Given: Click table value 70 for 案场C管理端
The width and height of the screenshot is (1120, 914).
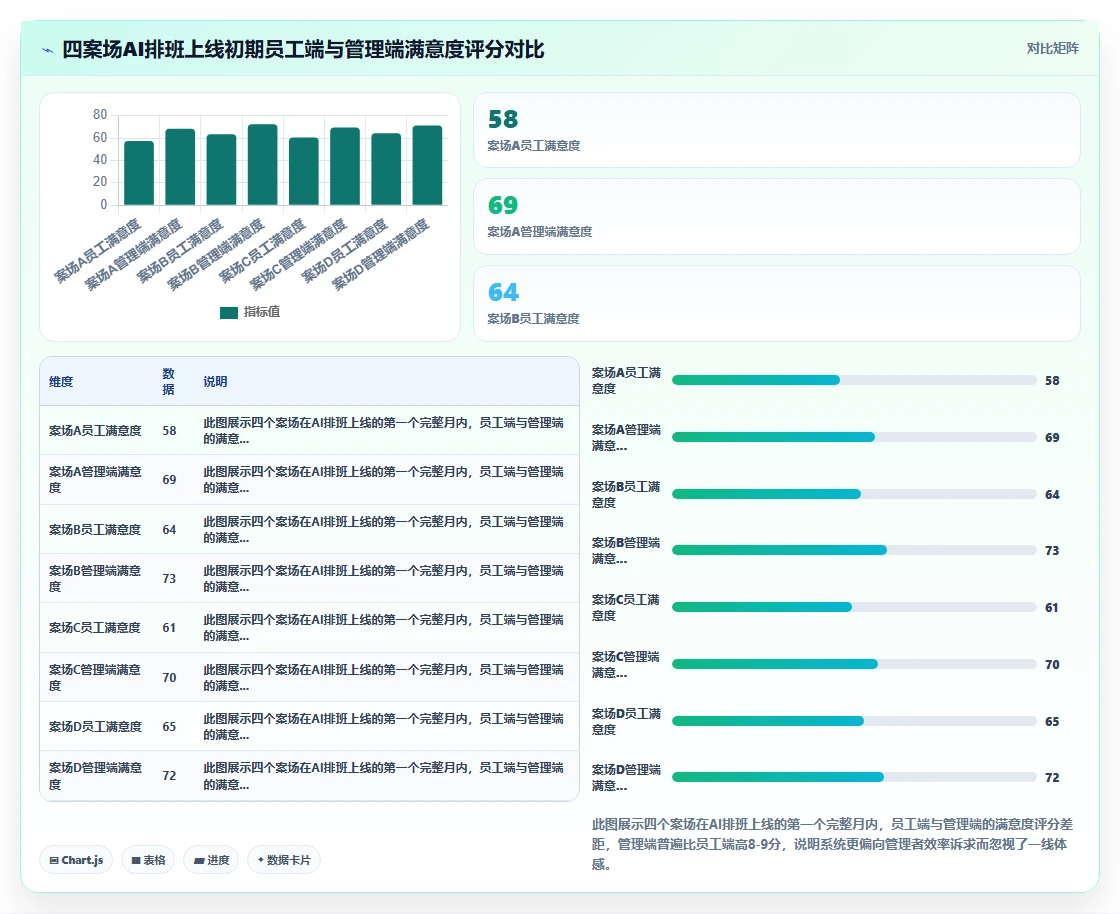Looking at the screenshot, I should pos(169,677).
